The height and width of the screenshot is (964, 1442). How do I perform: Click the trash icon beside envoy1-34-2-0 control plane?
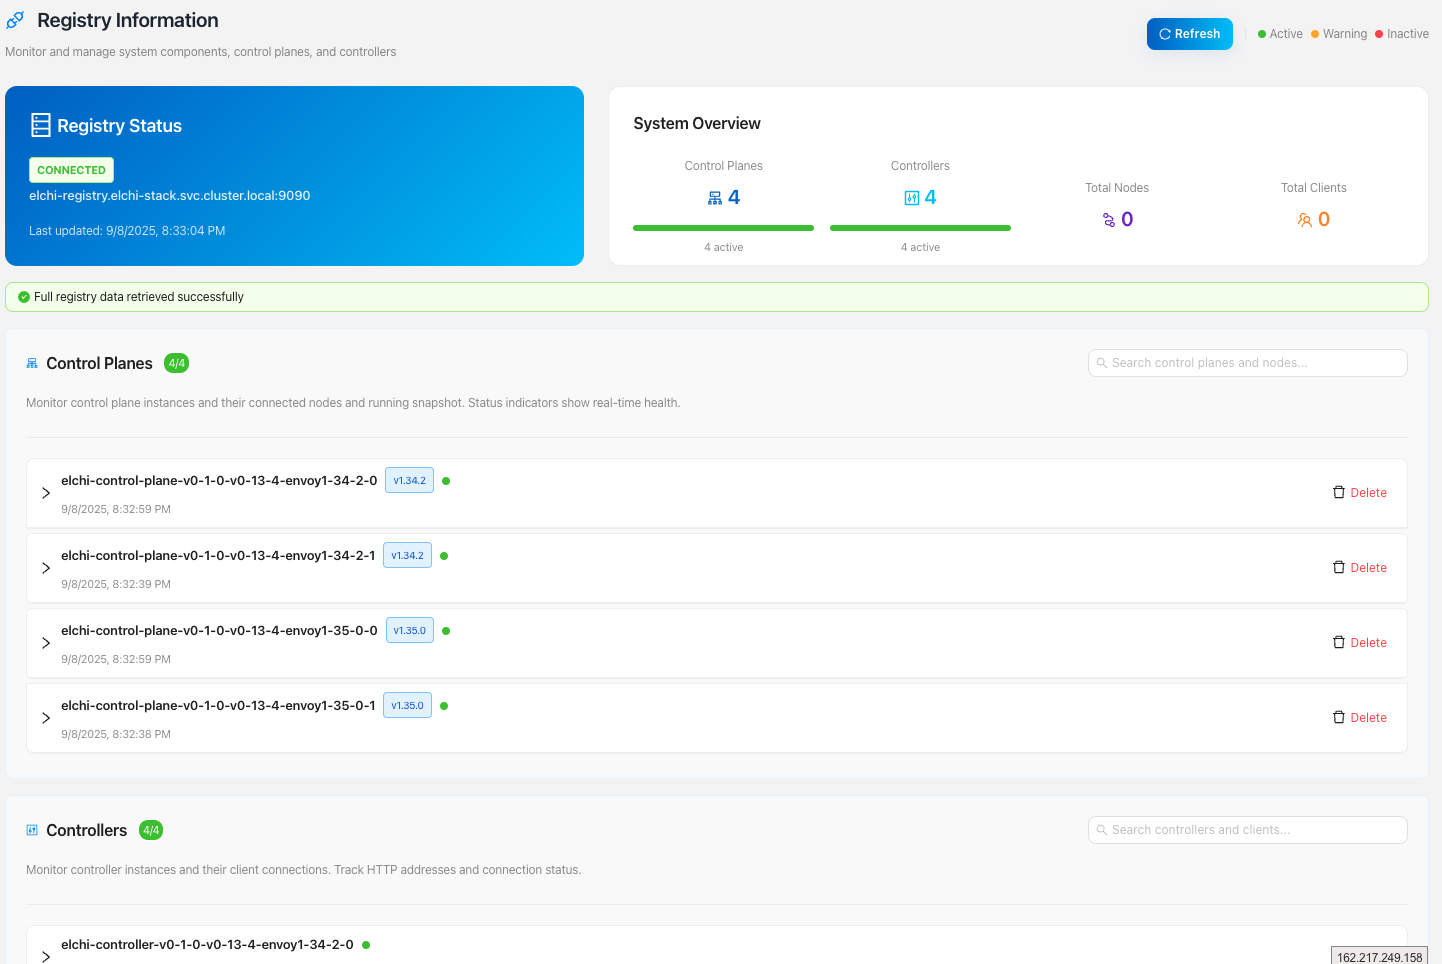point(1339,492)
